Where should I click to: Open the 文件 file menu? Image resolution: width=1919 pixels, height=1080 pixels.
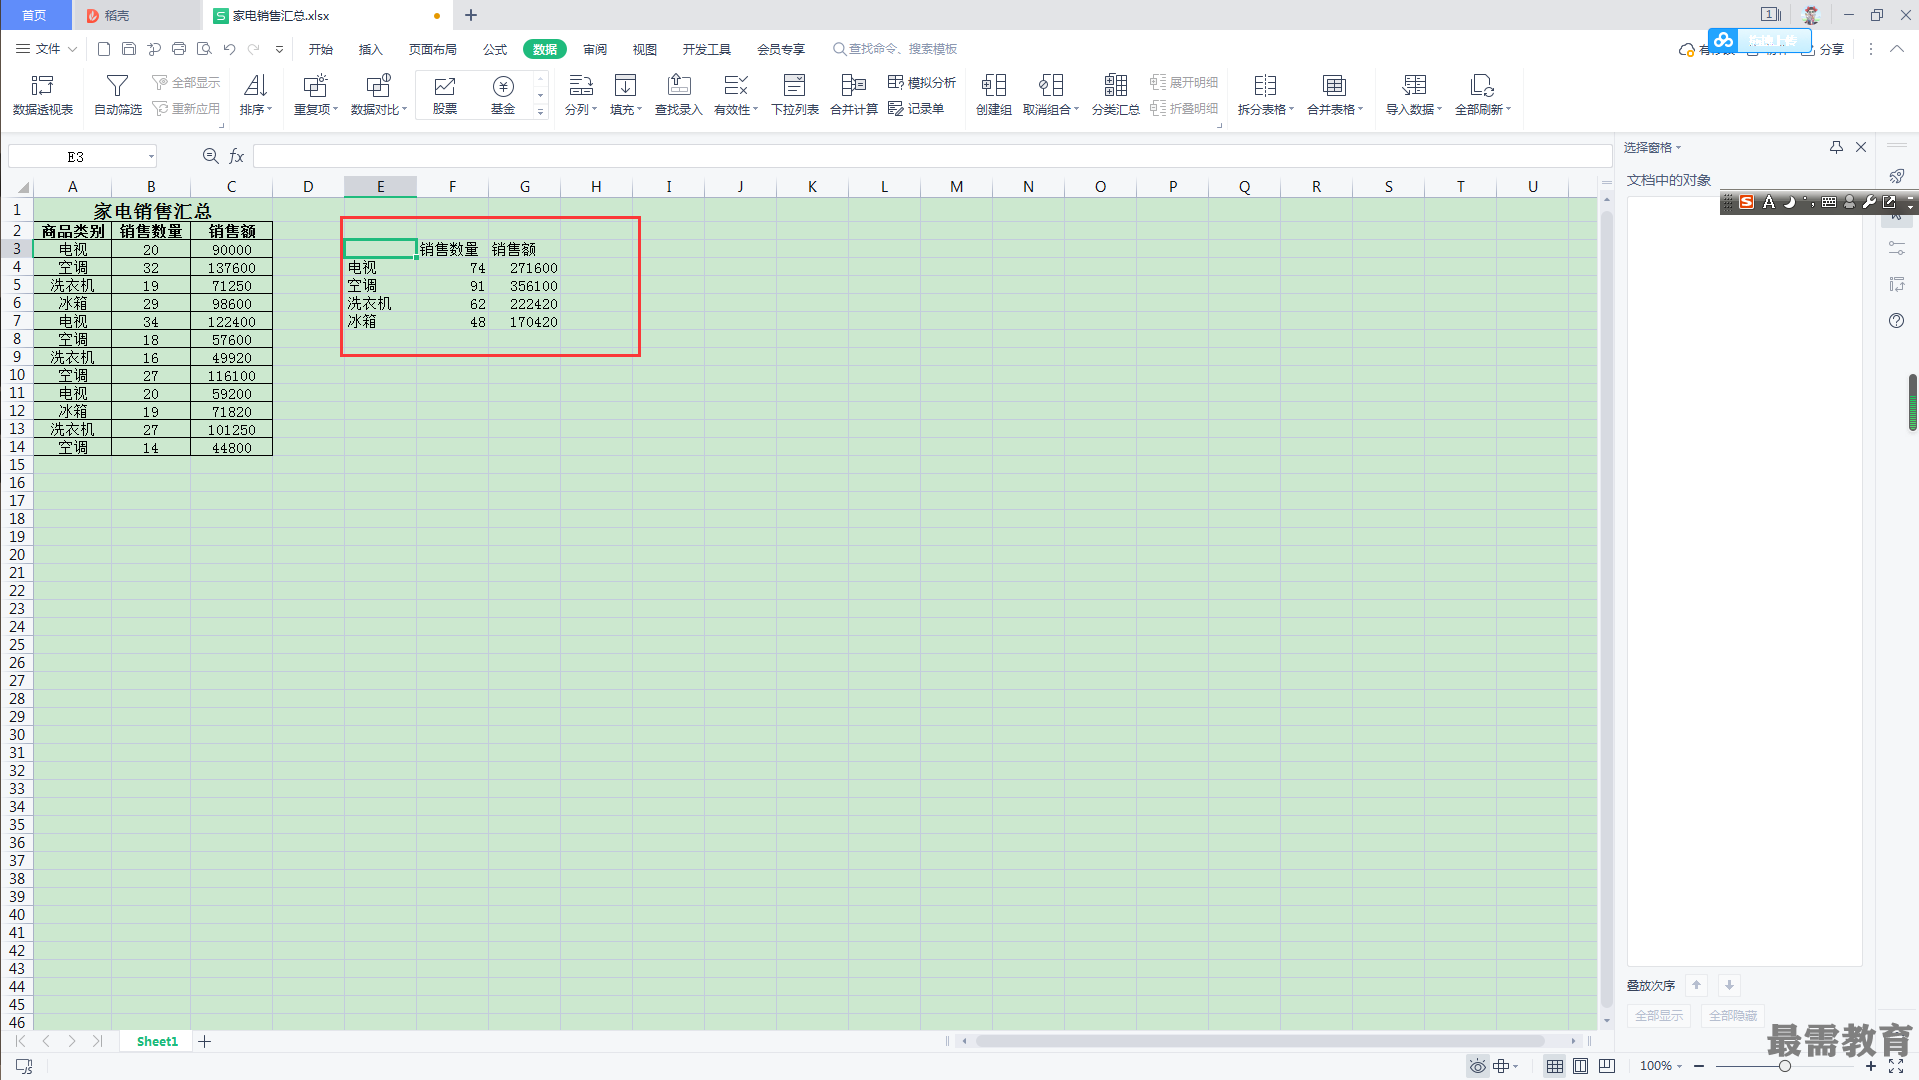click(47, 48)
